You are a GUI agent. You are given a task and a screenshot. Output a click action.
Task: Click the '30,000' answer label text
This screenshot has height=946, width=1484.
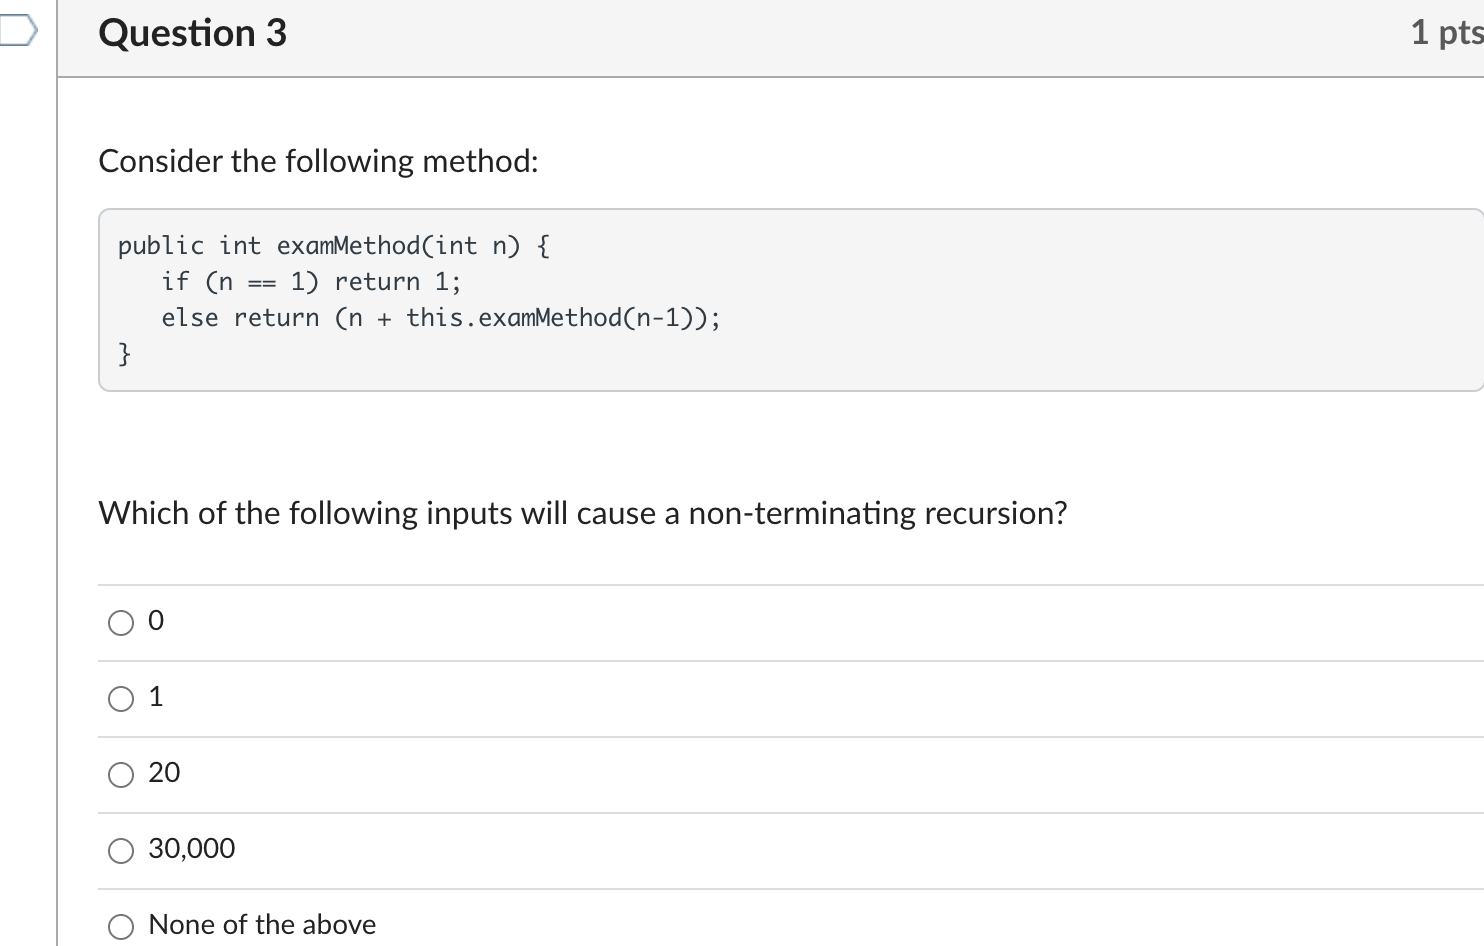click(192, 849)
